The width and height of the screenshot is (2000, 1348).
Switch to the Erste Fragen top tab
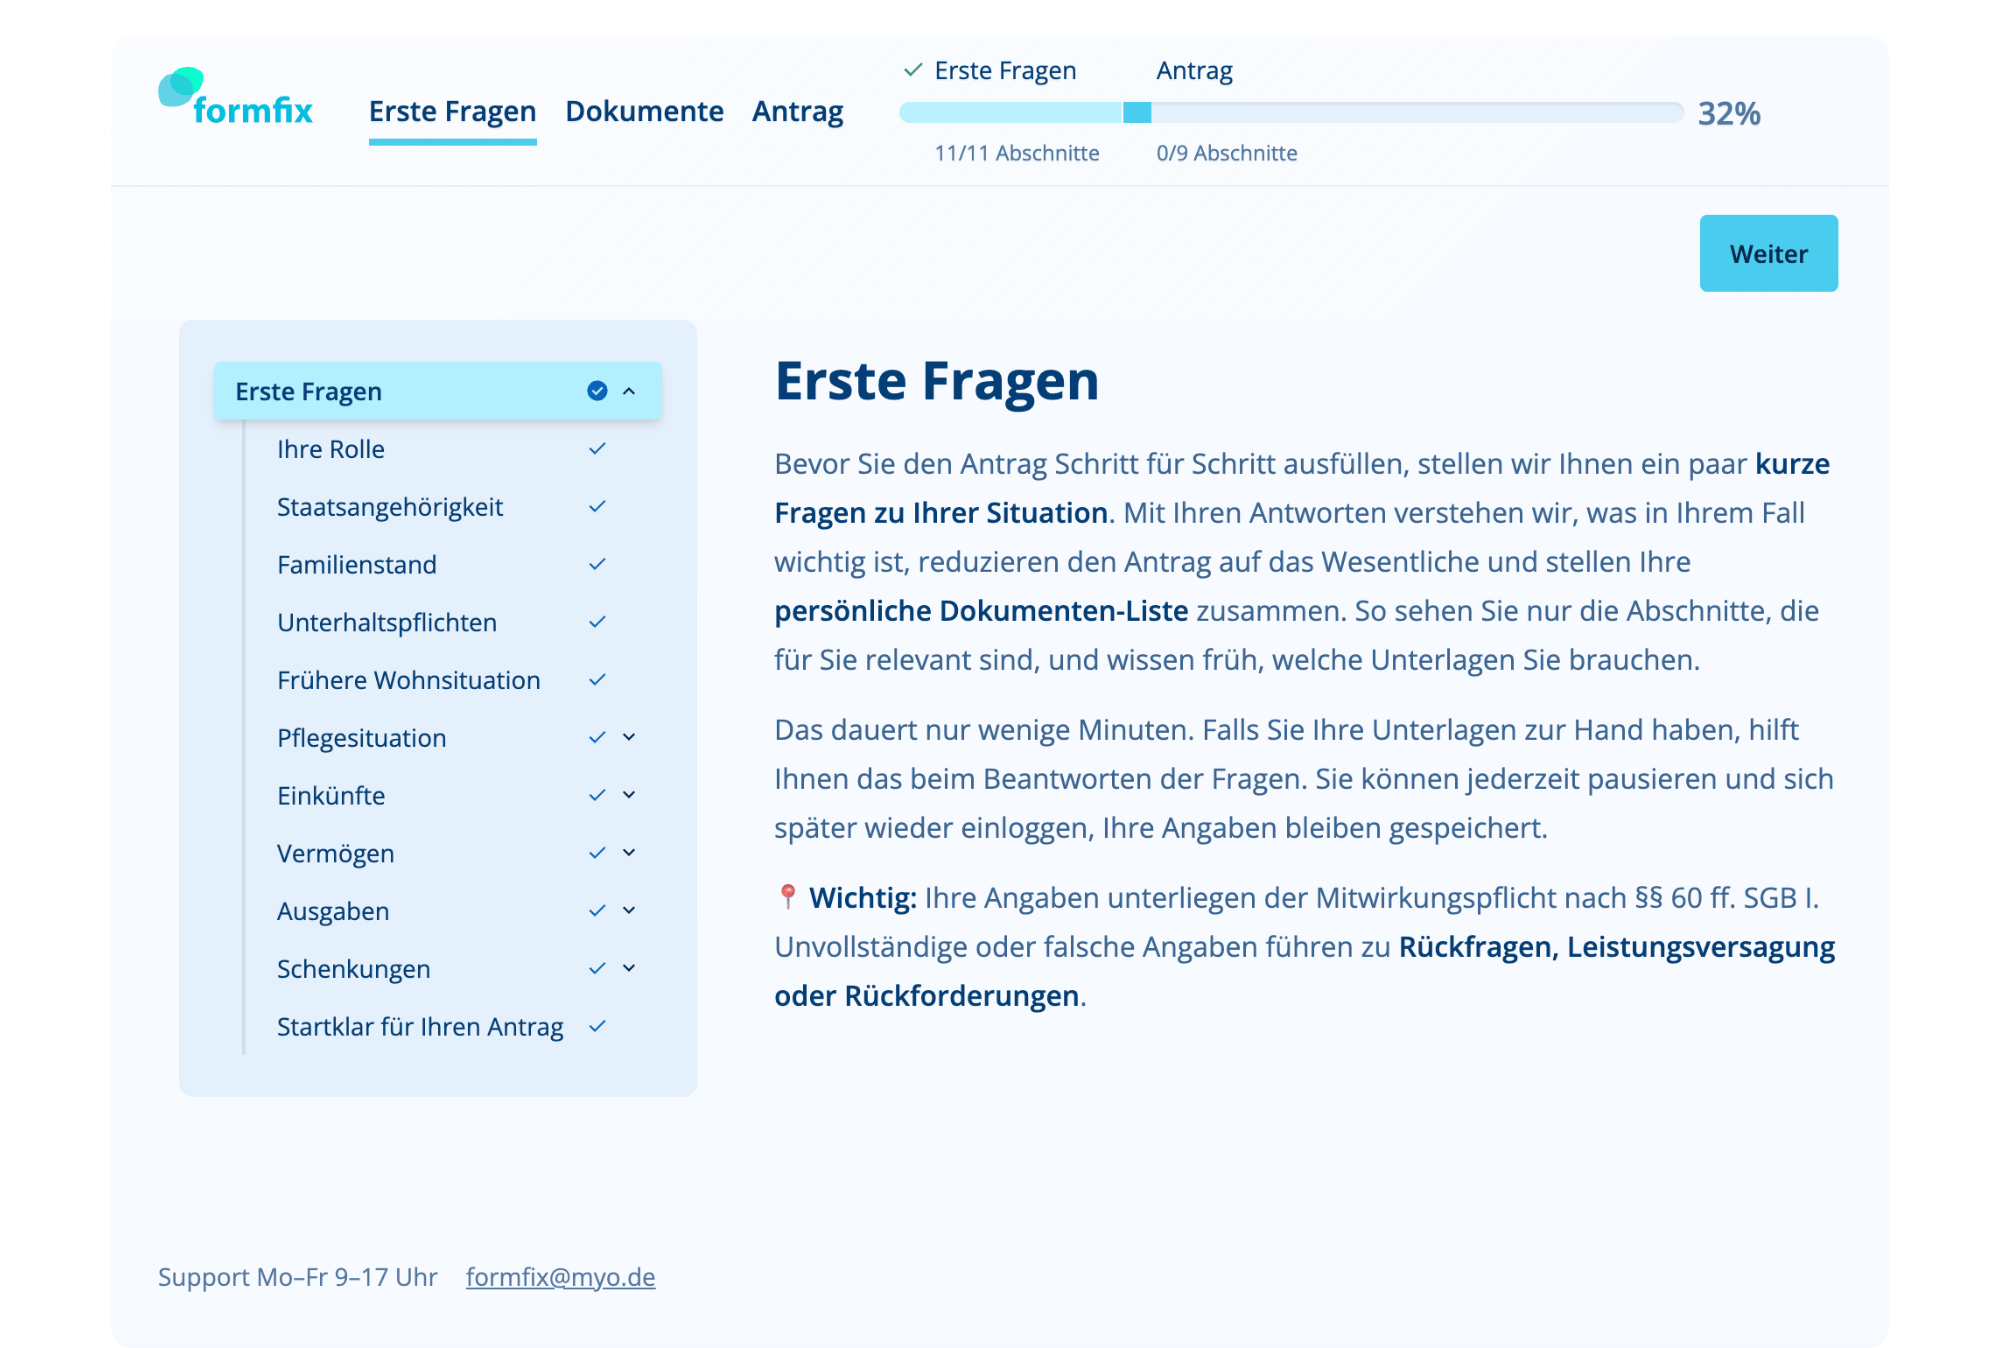(452, 112)
